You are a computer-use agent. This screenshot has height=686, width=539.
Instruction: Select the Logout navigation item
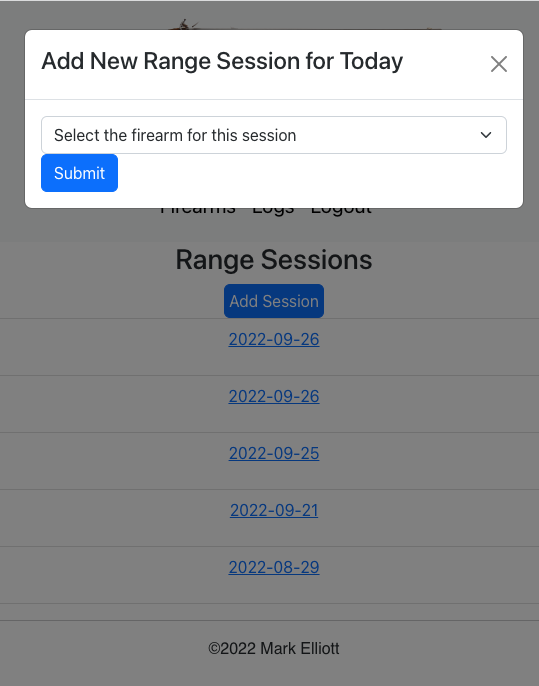click(x=341, y=212)
